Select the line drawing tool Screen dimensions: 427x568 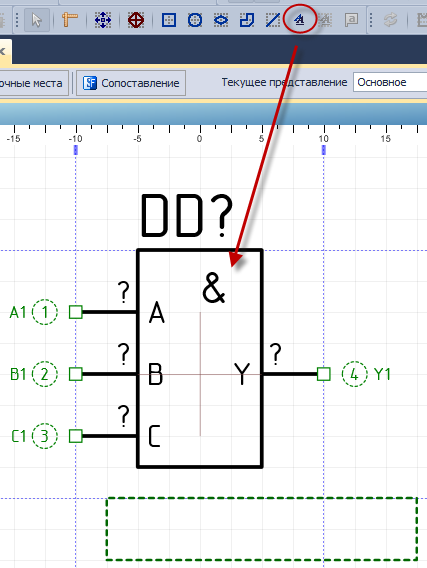(x=273, y=20)
